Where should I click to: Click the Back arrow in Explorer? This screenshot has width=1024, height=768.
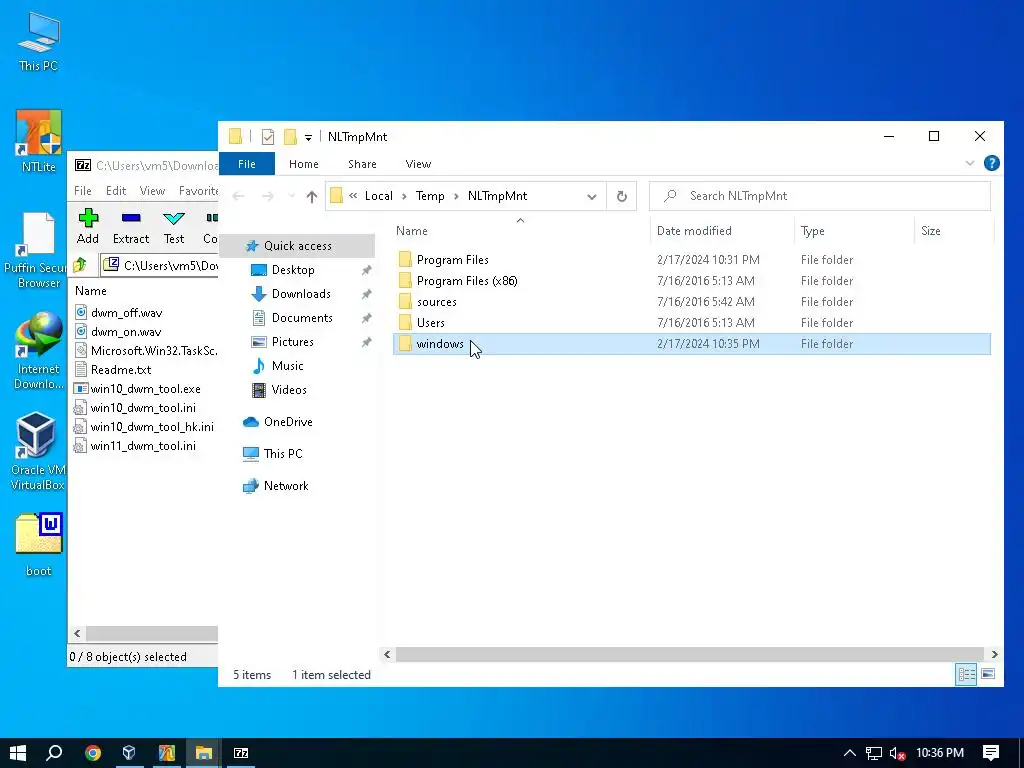238,196
